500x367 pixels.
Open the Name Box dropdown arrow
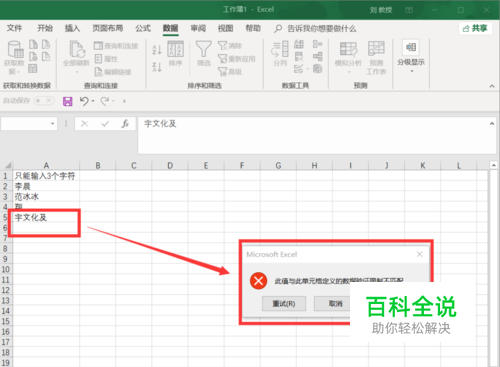53,124
